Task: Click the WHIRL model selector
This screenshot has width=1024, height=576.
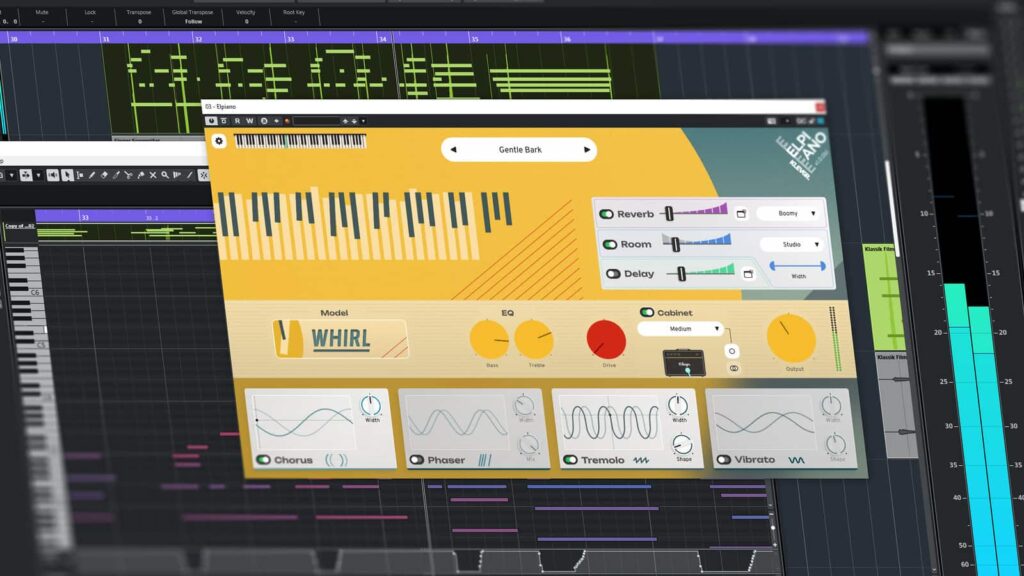Action: (x=340, y=338)
